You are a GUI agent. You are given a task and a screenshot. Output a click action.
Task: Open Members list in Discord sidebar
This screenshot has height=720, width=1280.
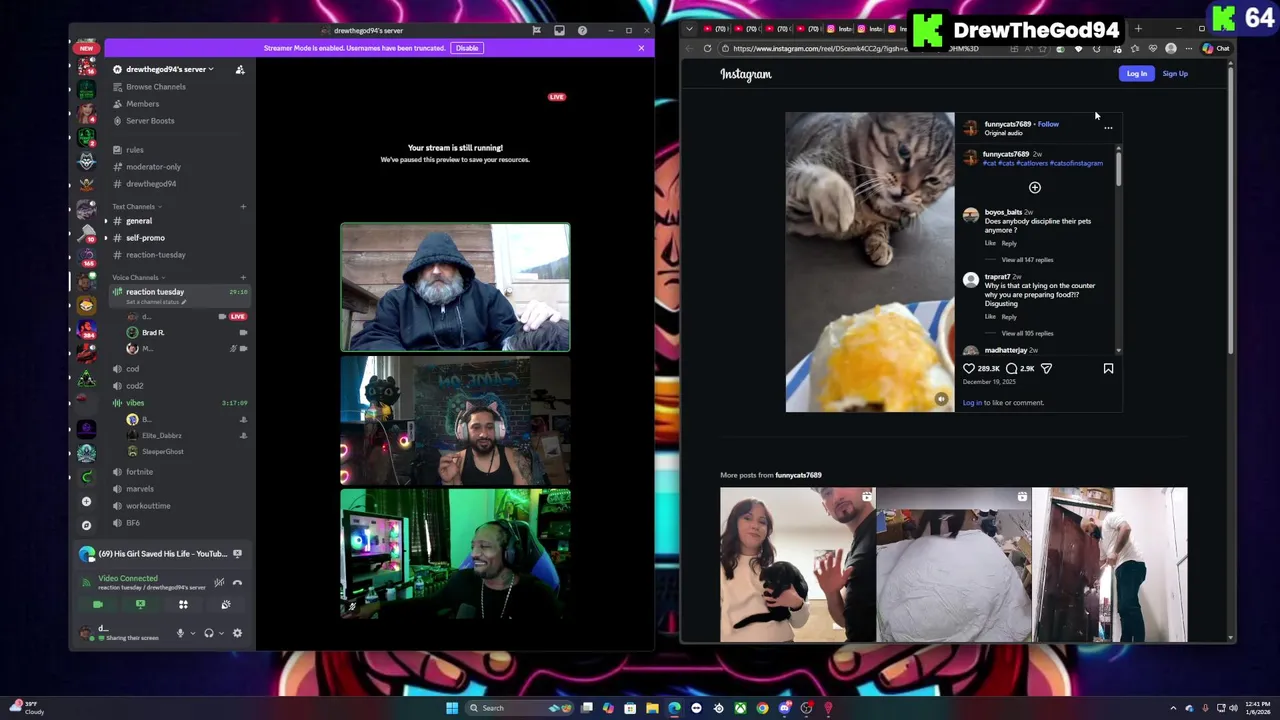click(x=142, y=104)
